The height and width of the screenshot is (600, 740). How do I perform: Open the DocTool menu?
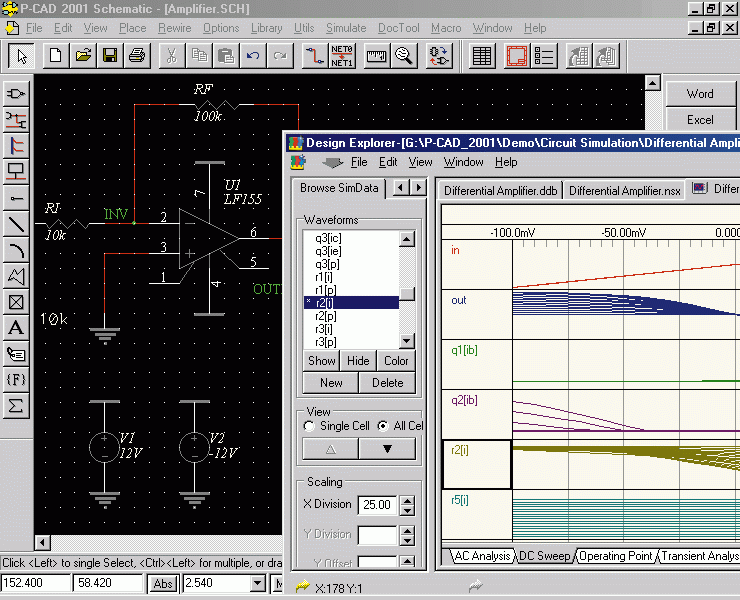(398, 28)
